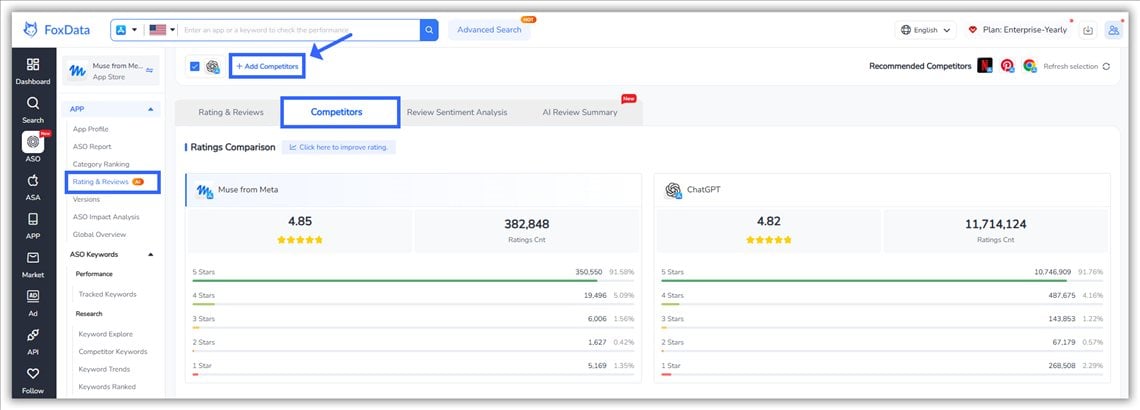Open Tracked Keywords in sidebar

(x=107, y=294)
